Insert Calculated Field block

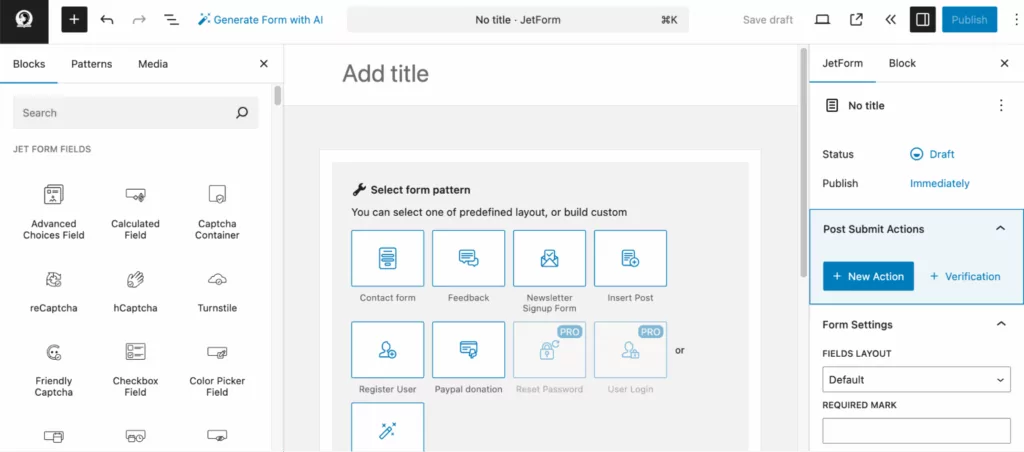point(135,212)
